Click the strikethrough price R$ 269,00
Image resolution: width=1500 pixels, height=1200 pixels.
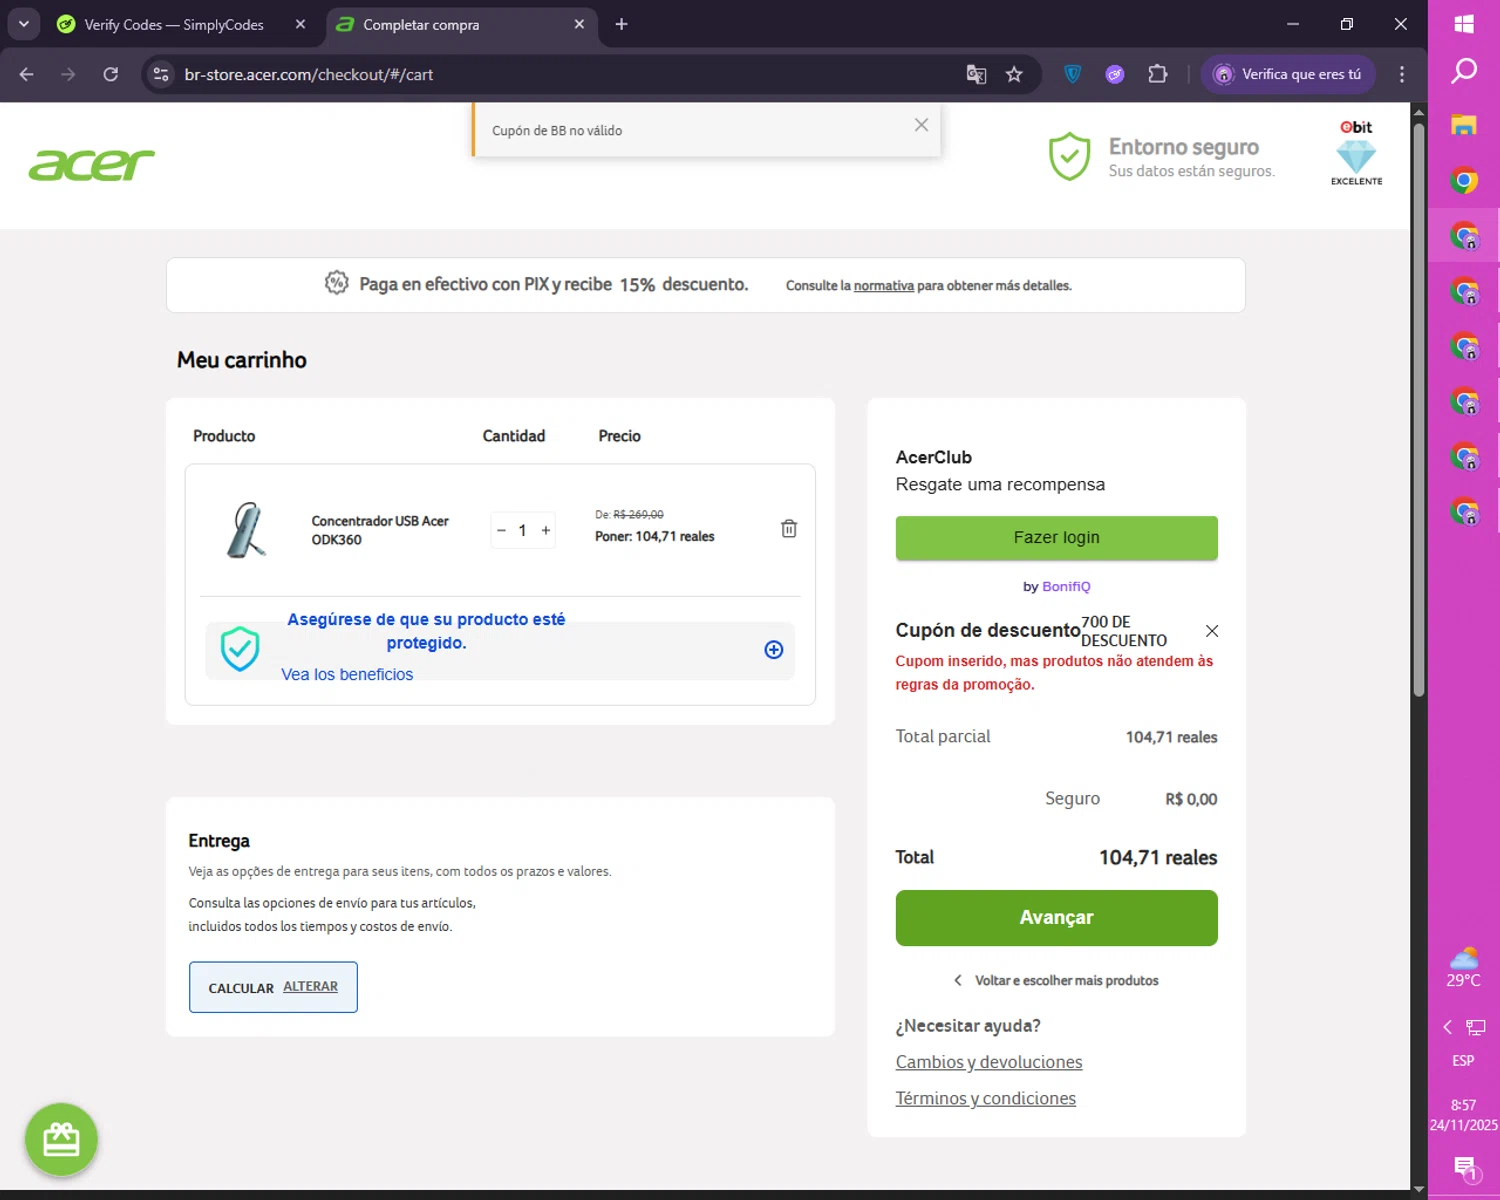[638, 515]
